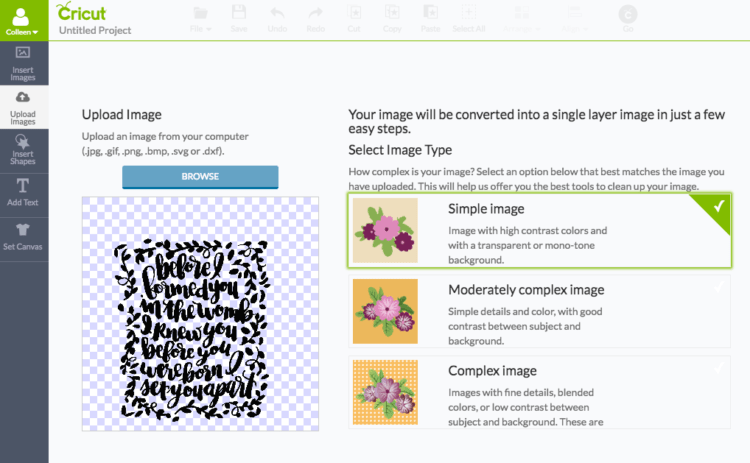This screenshot has height=463, width=750.
Task: Select the Add Text tool
Action: 23,191
